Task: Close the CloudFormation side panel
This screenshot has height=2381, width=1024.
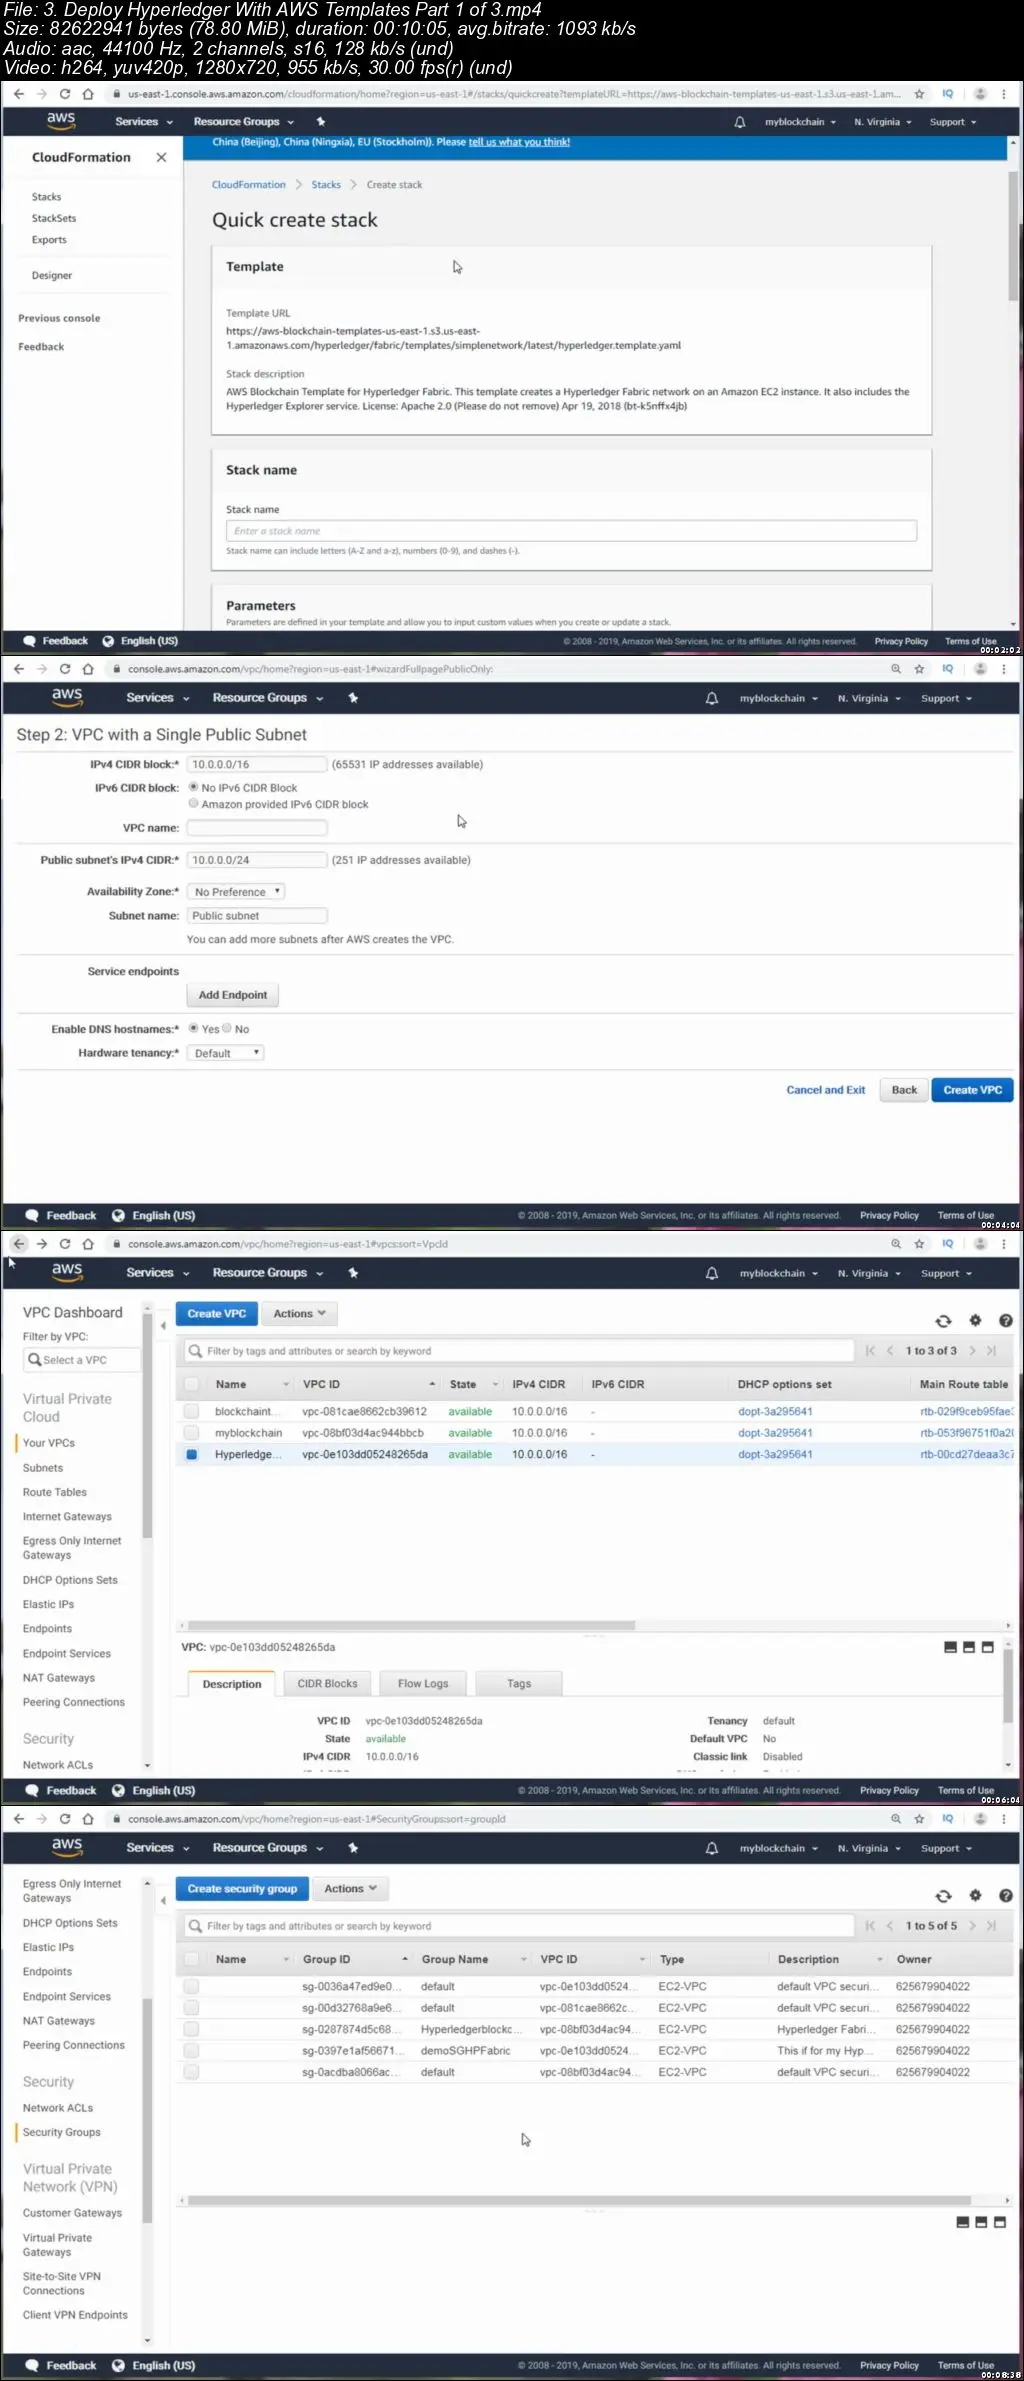Action: tap(162, 157)
